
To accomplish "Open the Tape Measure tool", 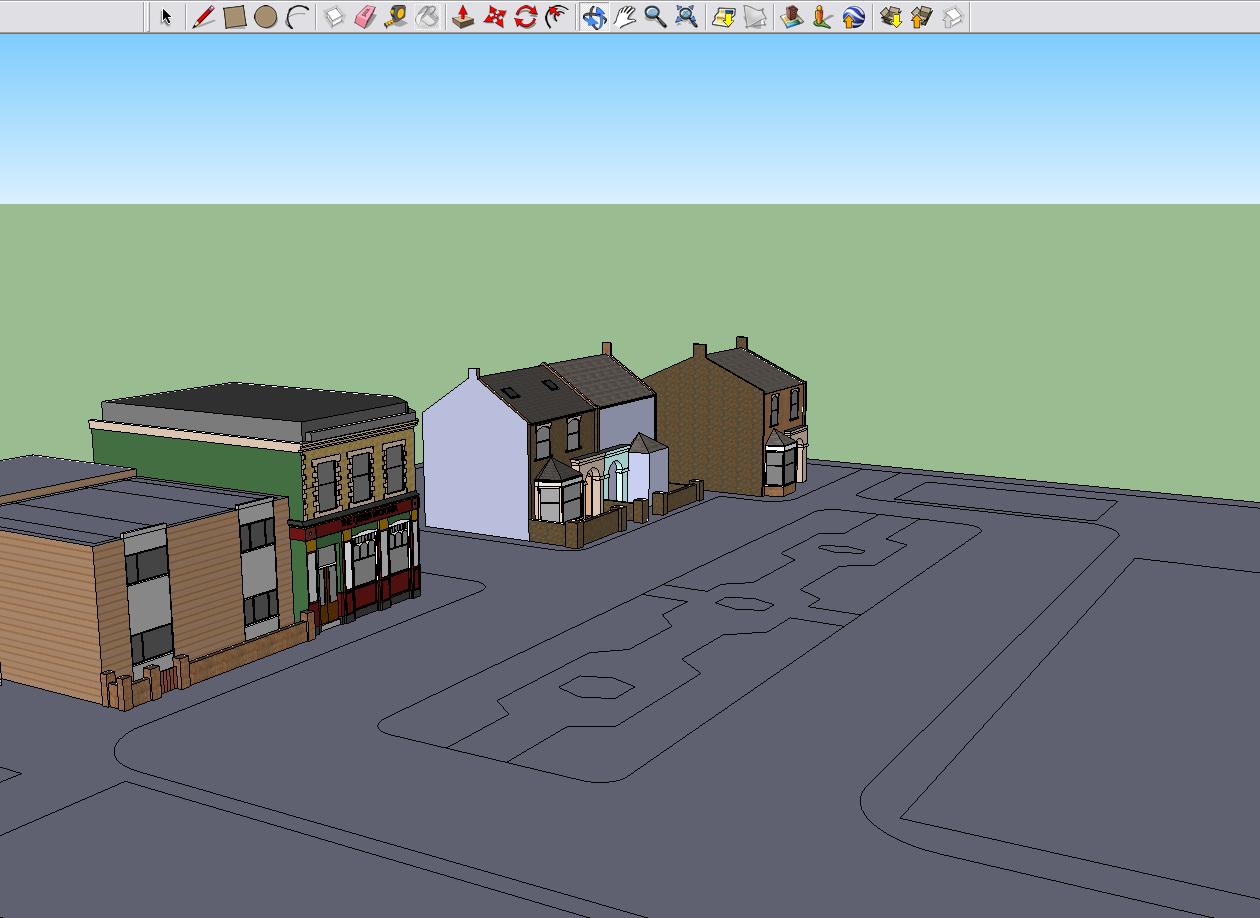I will (396, 17).
